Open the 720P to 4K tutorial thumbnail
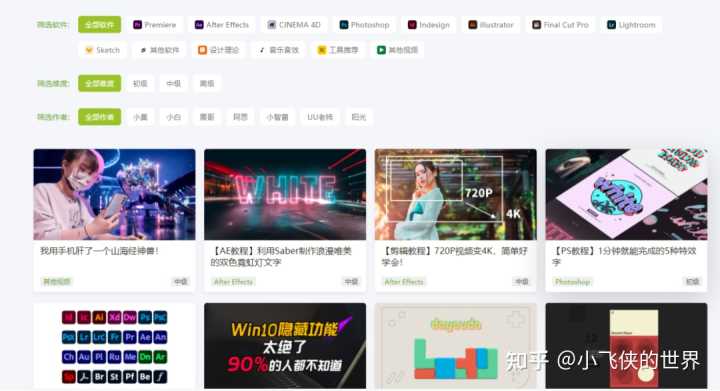The height and width of the screenshot is (391, 720). click(456, 194)
